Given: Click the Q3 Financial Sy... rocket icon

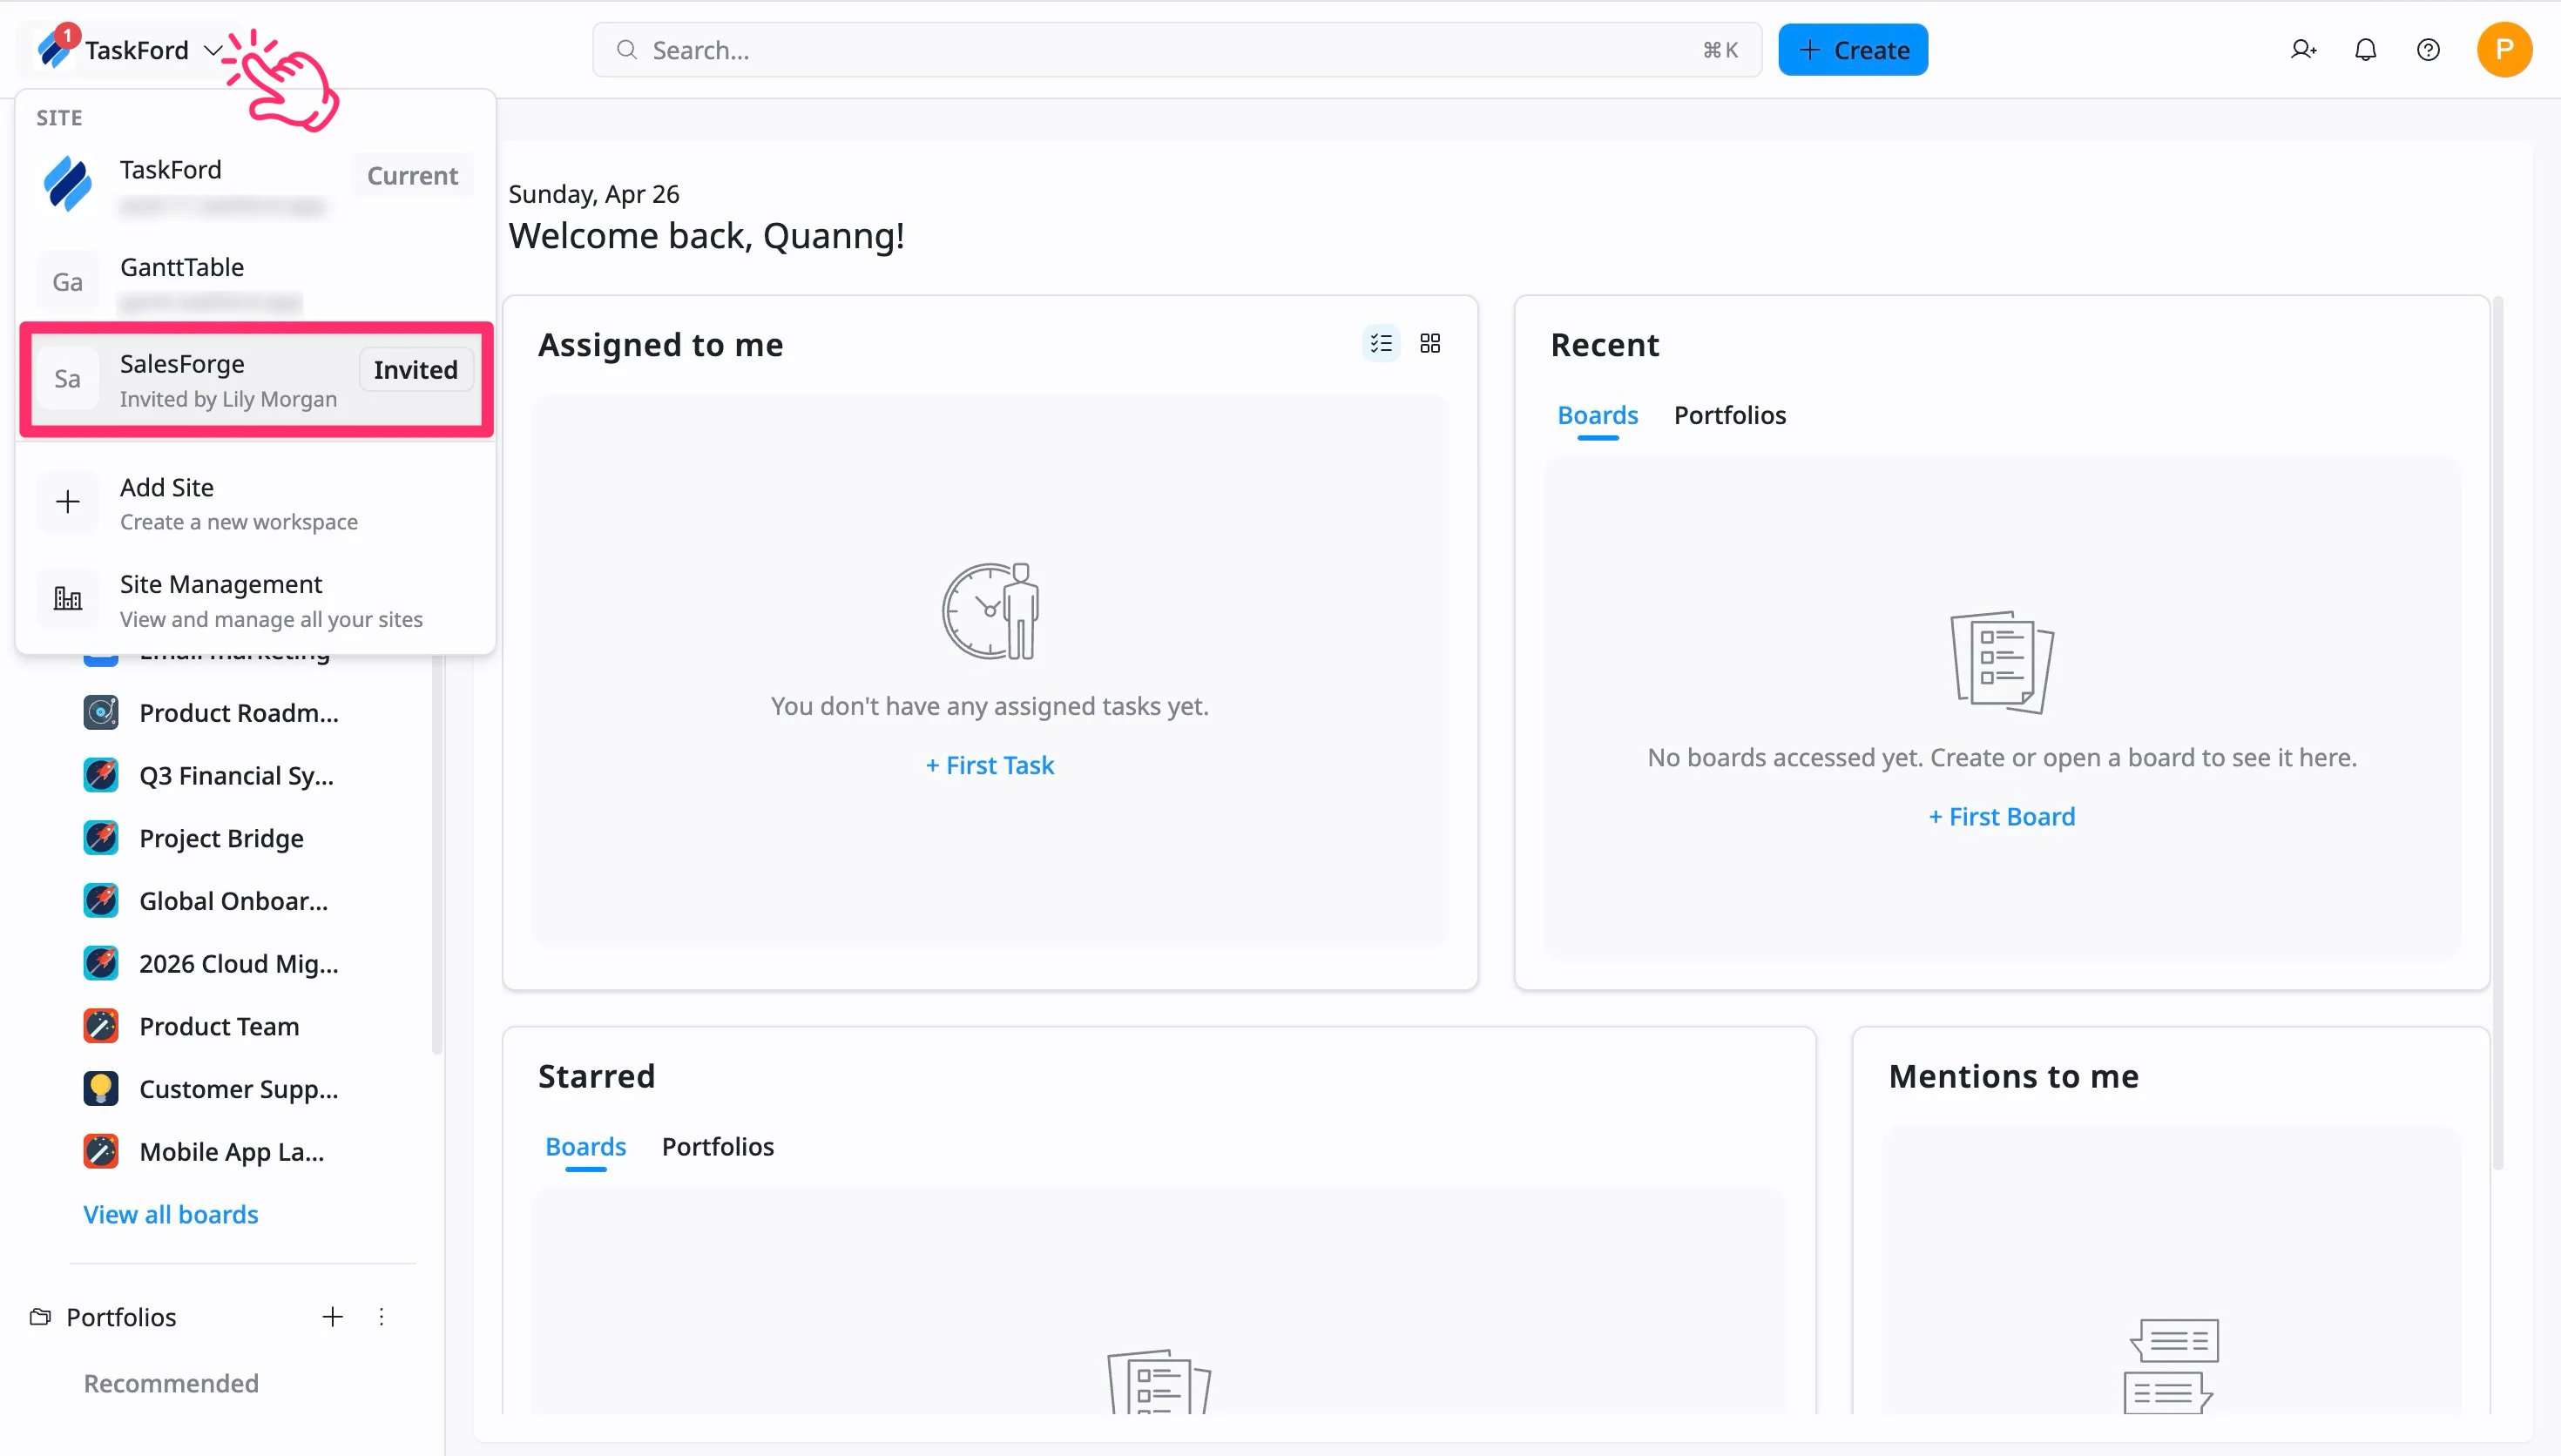Looking at the screenshot, I should (101, 776).
